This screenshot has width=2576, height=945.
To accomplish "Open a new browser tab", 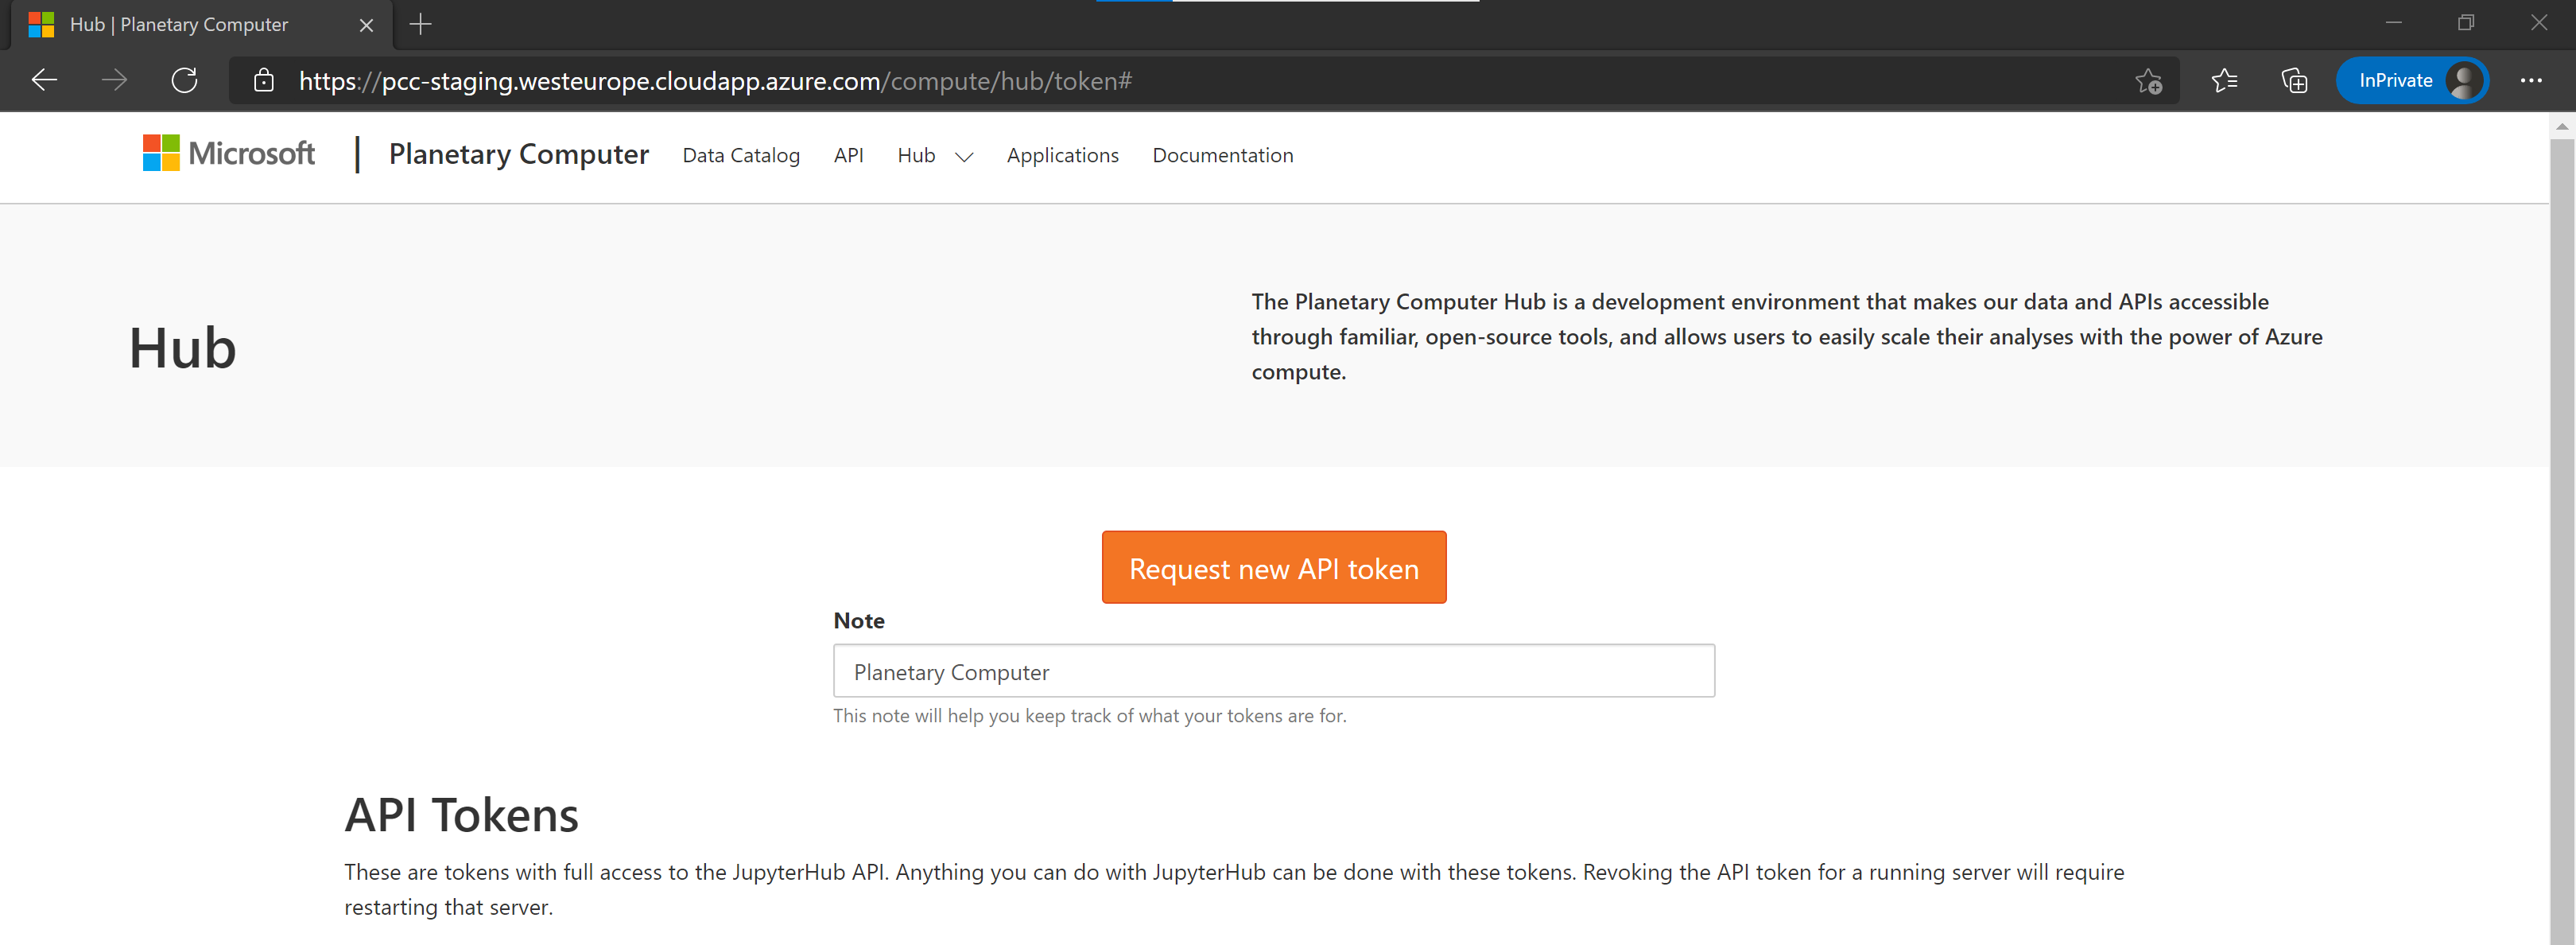I will (420, 24).
